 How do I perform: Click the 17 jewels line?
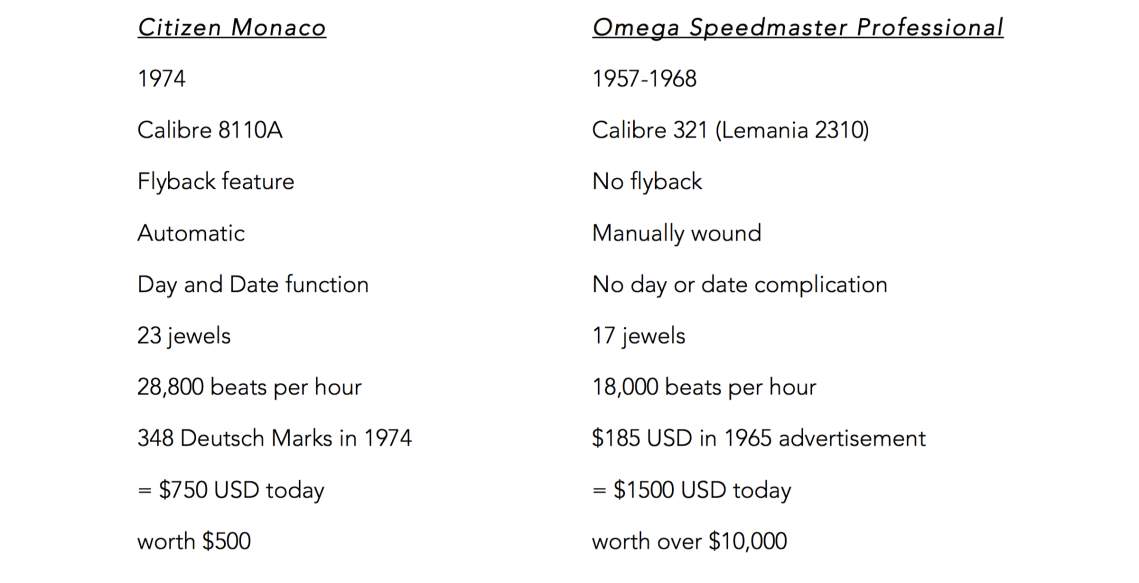pyautogui.click(x=638, y=336)
